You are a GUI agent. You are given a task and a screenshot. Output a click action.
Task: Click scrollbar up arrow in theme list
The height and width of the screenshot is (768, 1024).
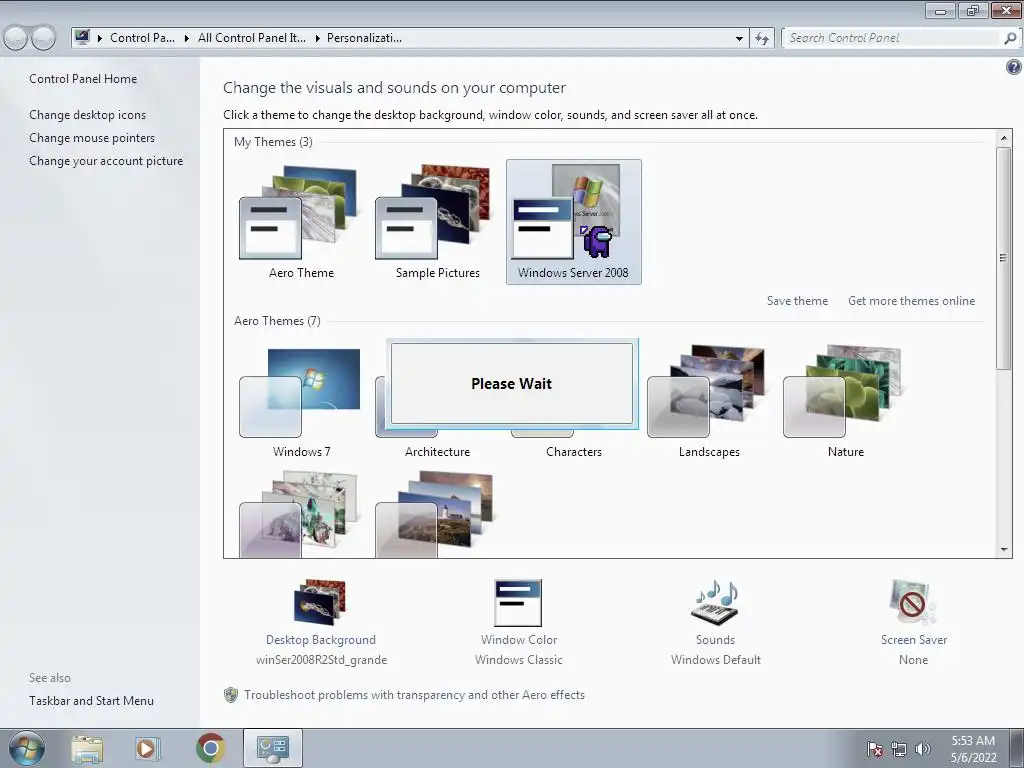click(1004, 138)
